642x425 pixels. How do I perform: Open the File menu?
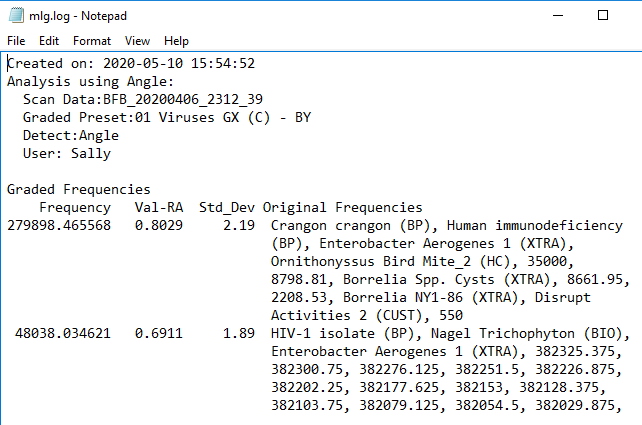coord(16,41)
